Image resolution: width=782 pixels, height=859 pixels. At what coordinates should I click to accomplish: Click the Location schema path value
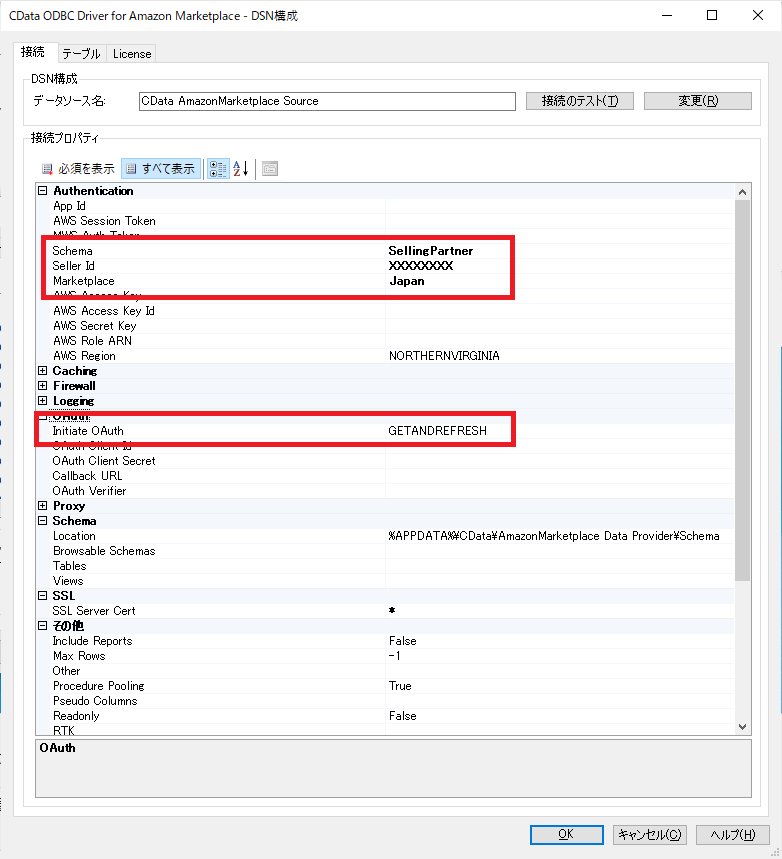(x=553, y=536)
